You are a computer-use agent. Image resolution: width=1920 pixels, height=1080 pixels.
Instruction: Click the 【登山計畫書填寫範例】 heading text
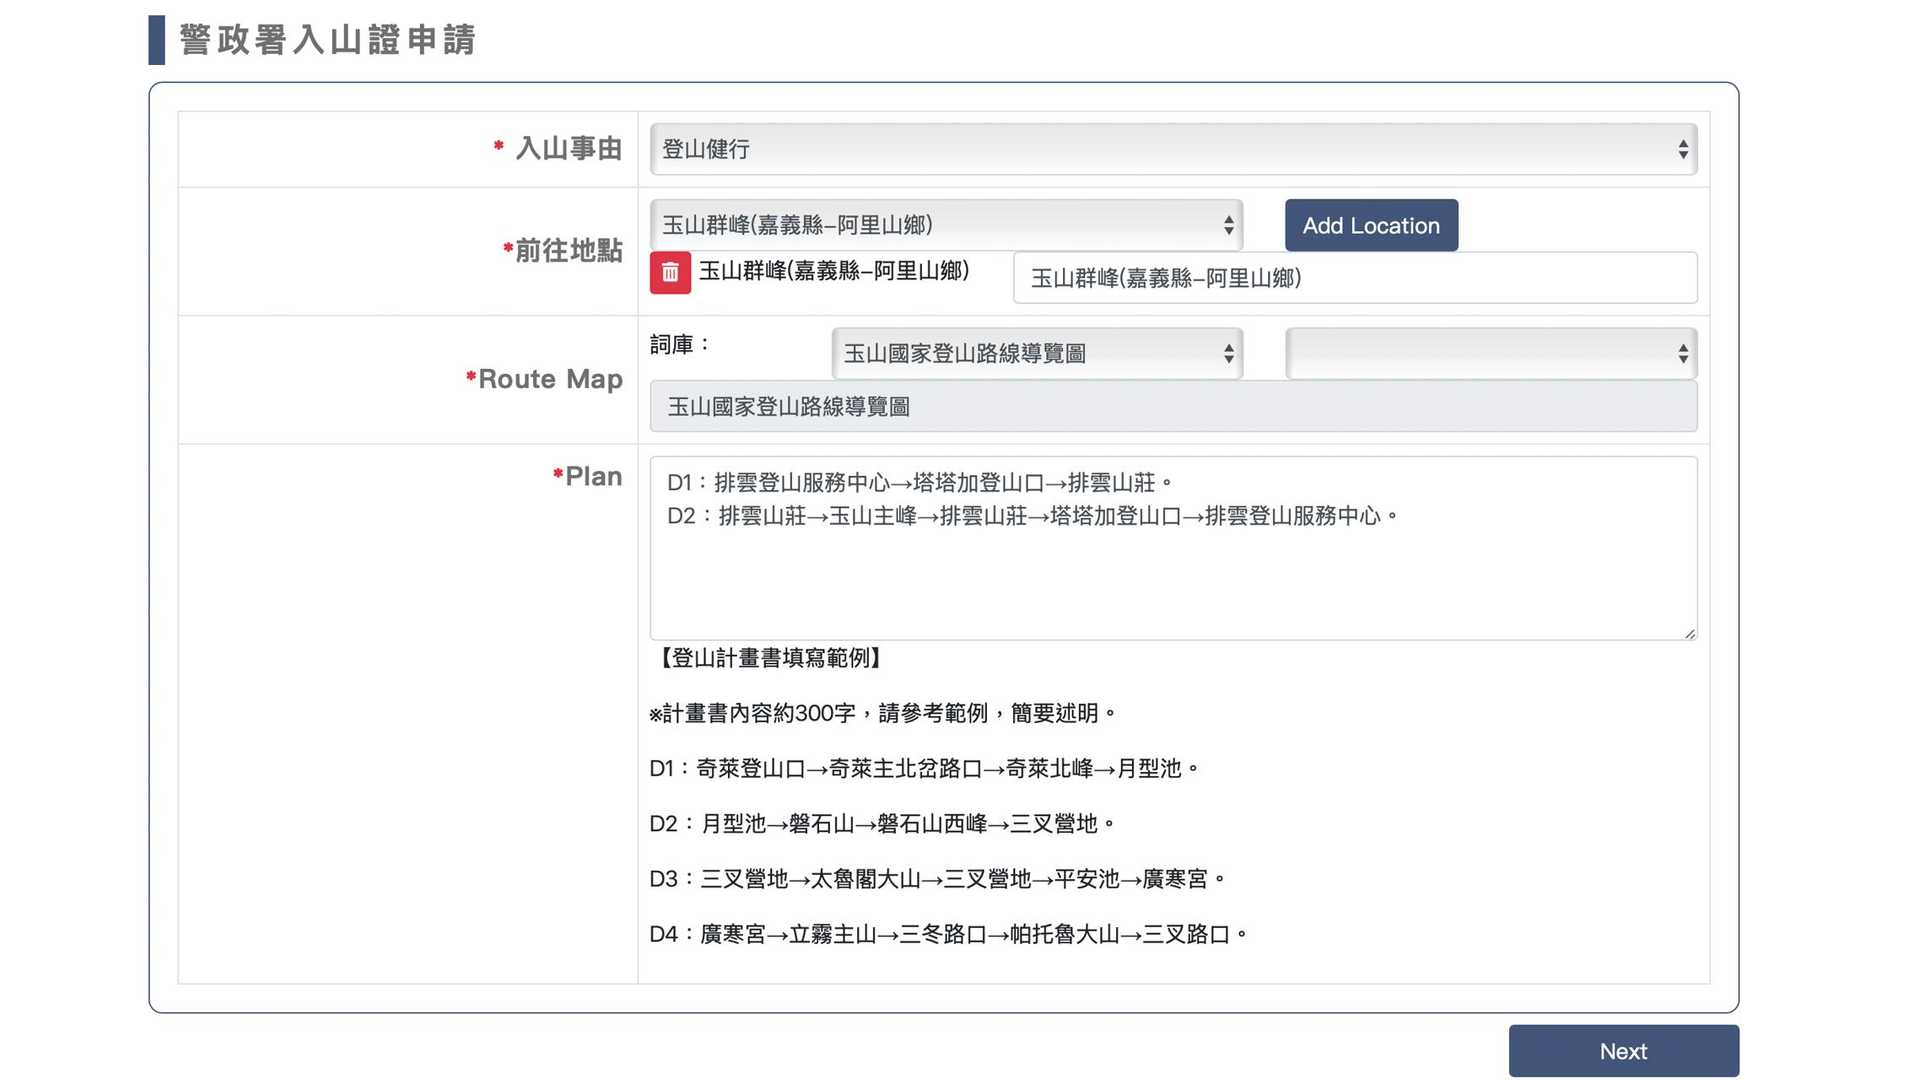tap(769, 658)
